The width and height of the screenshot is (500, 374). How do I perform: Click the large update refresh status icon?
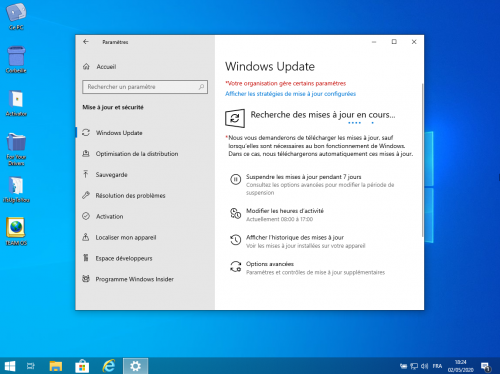pyautogui.click(x=235, y=118)
